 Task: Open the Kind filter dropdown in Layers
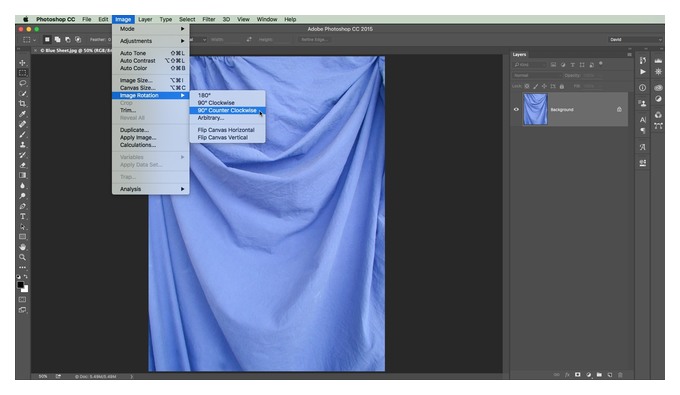coord(530,65)
